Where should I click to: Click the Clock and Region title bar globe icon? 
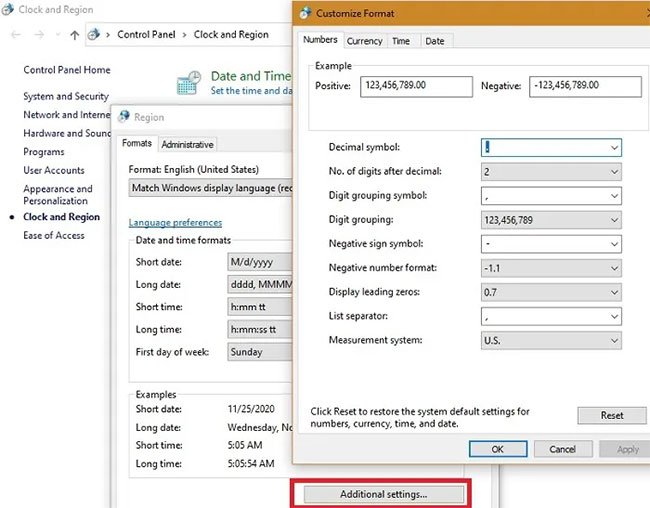7,9
